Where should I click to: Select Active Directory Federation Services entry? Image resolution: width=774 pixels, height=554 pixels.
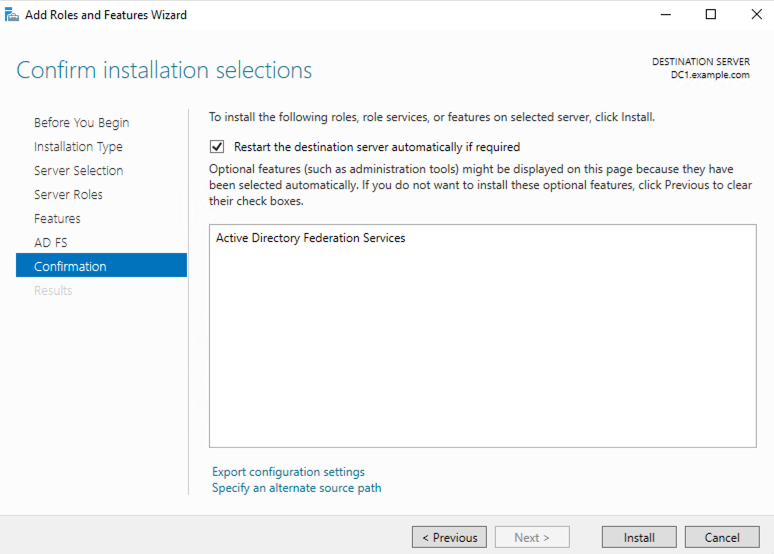pyautogui.click(x=310, y=238)
